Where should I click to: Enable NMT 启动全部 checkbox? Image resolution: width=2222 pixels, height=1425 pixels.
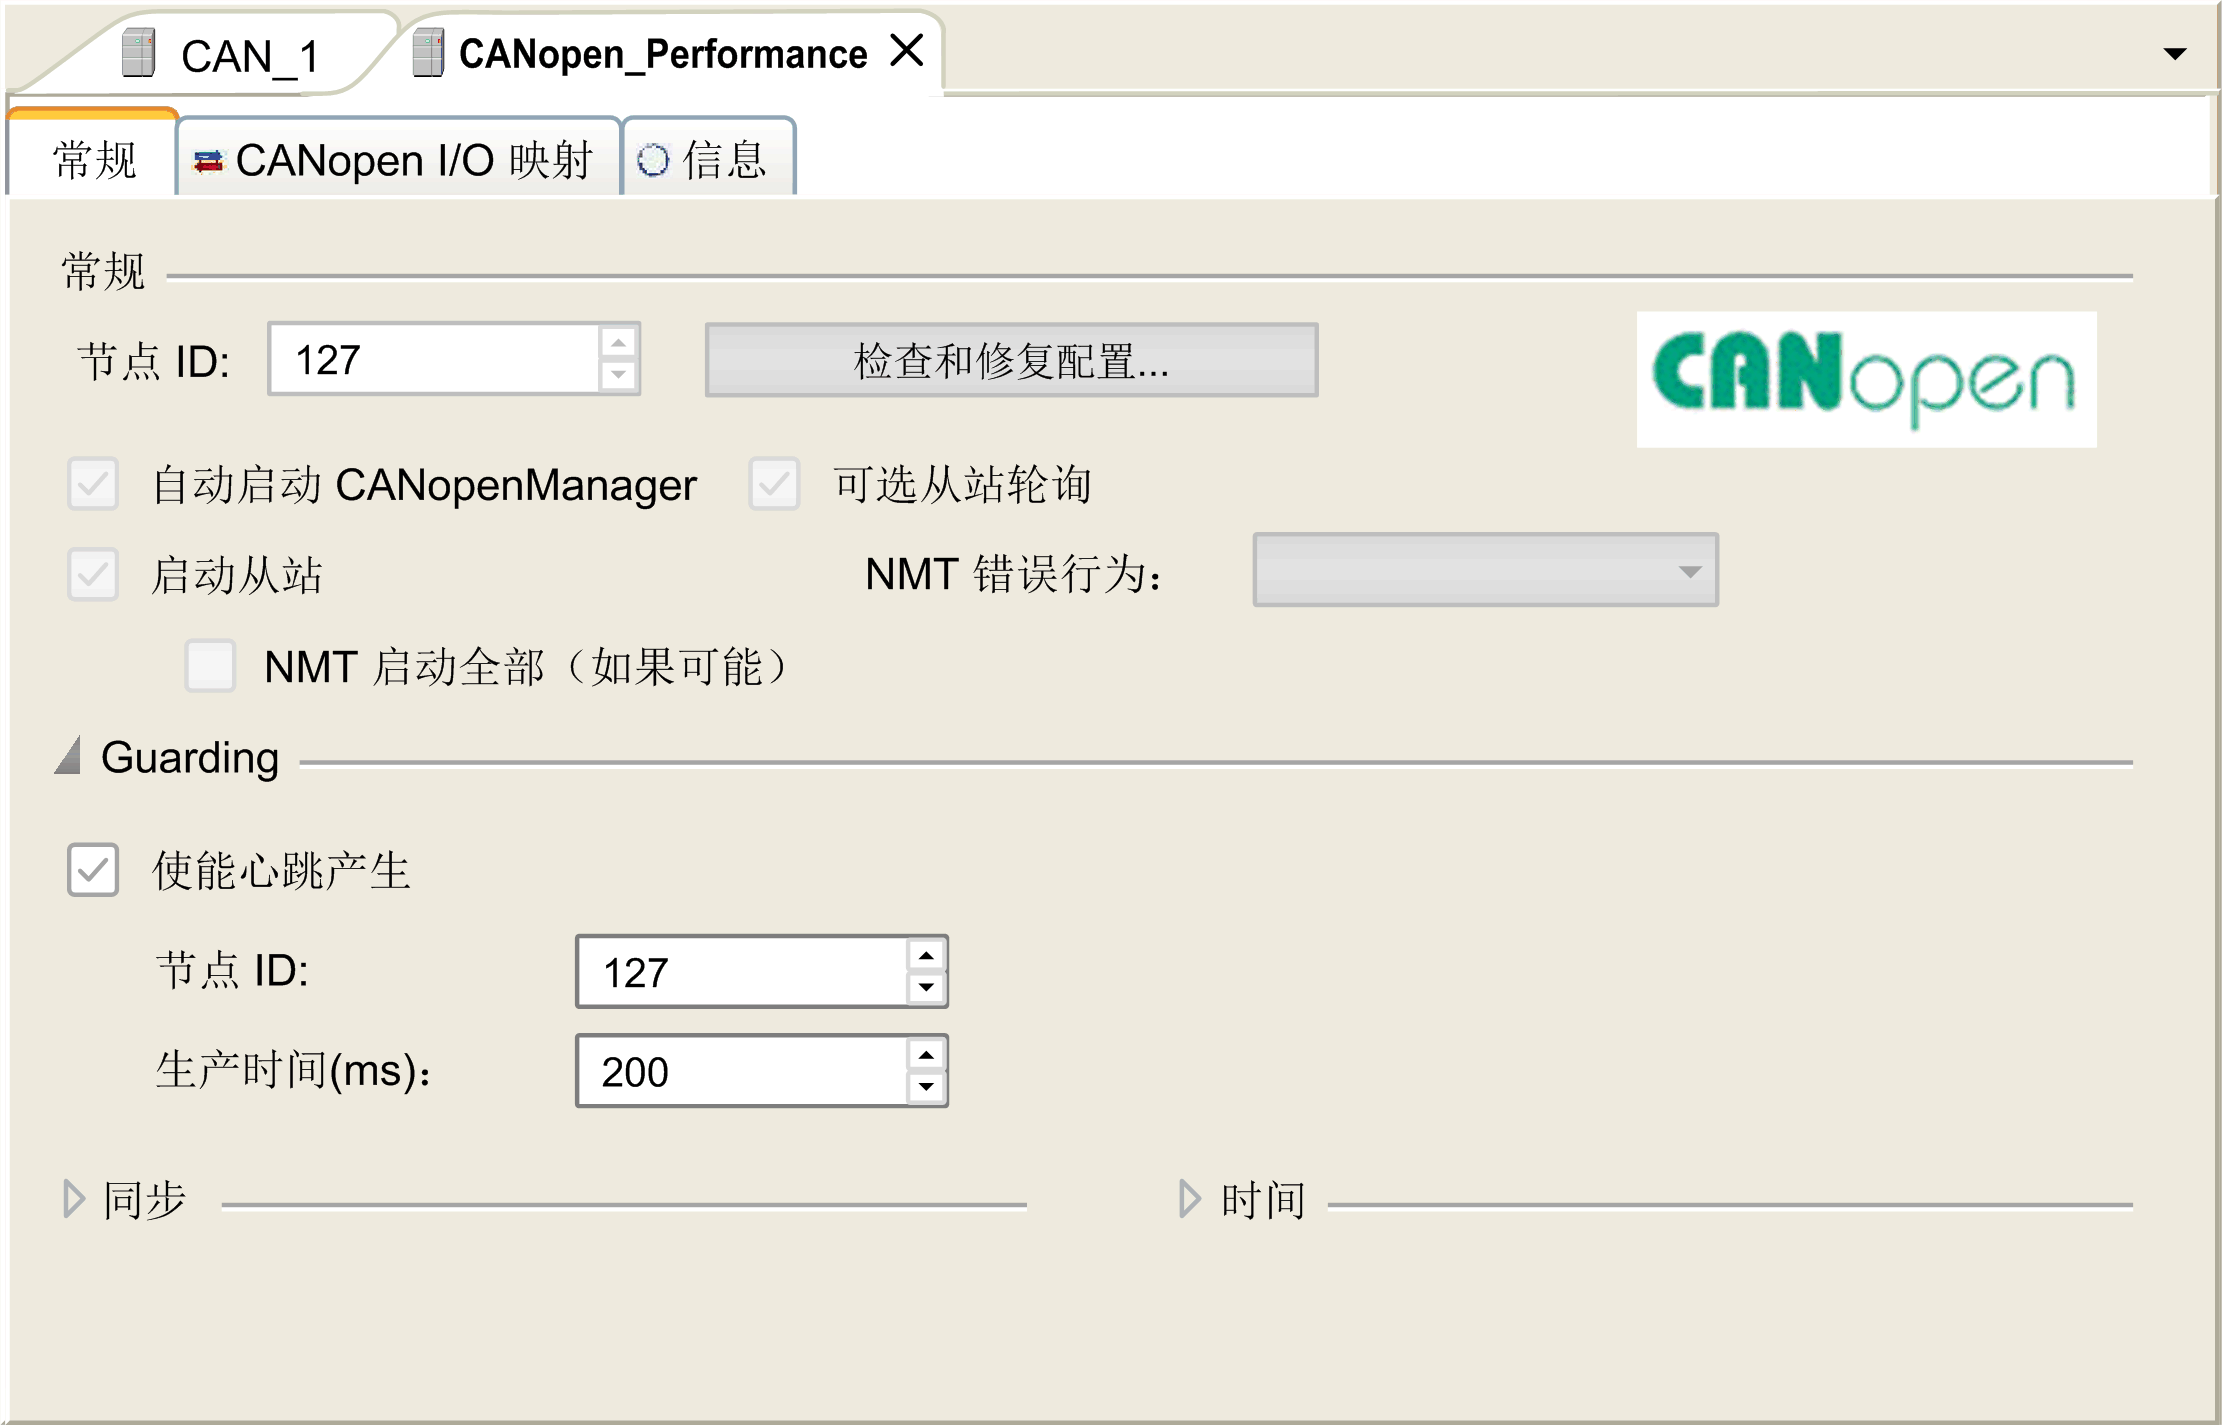click(210, 666)
